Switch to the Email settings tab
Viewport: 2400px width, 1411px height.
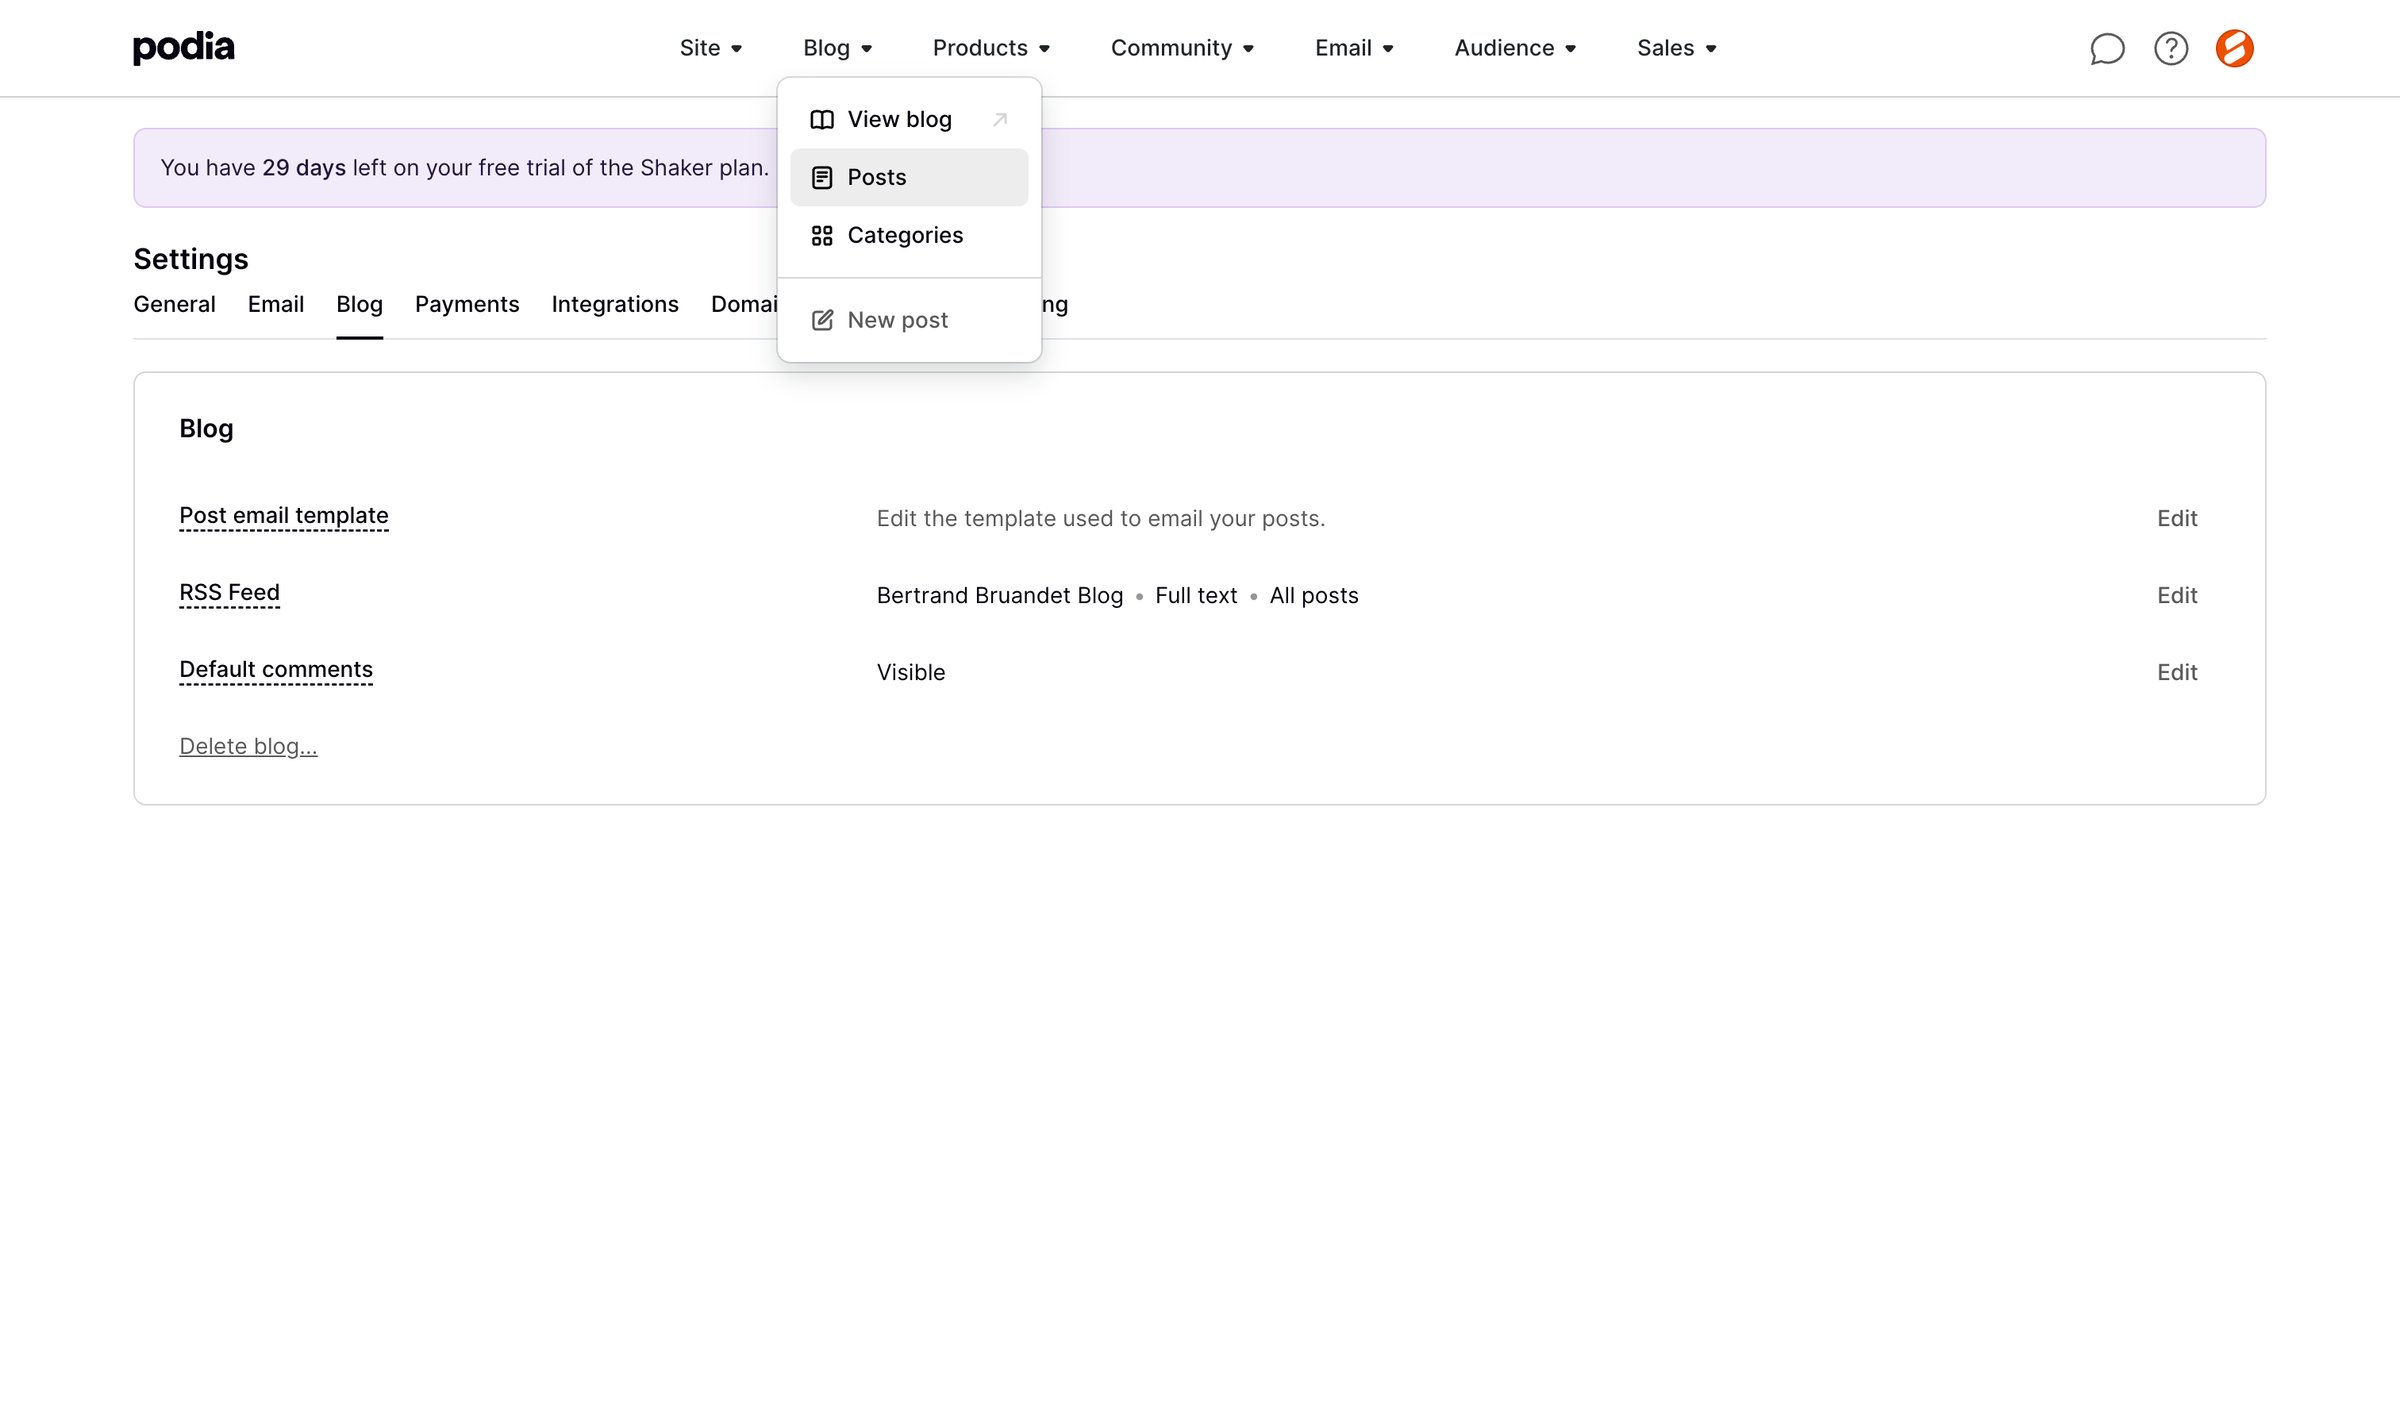pyautogui.click(x=276, y=304)
